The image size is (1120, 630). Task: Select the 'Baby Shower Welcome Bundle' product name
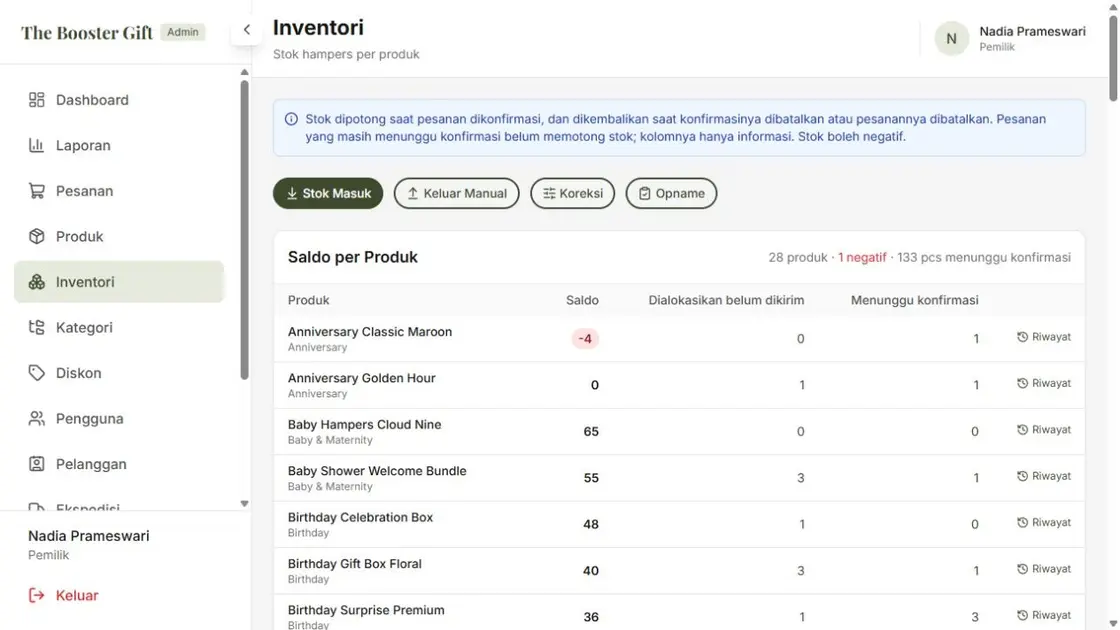(x=377, y=471)
